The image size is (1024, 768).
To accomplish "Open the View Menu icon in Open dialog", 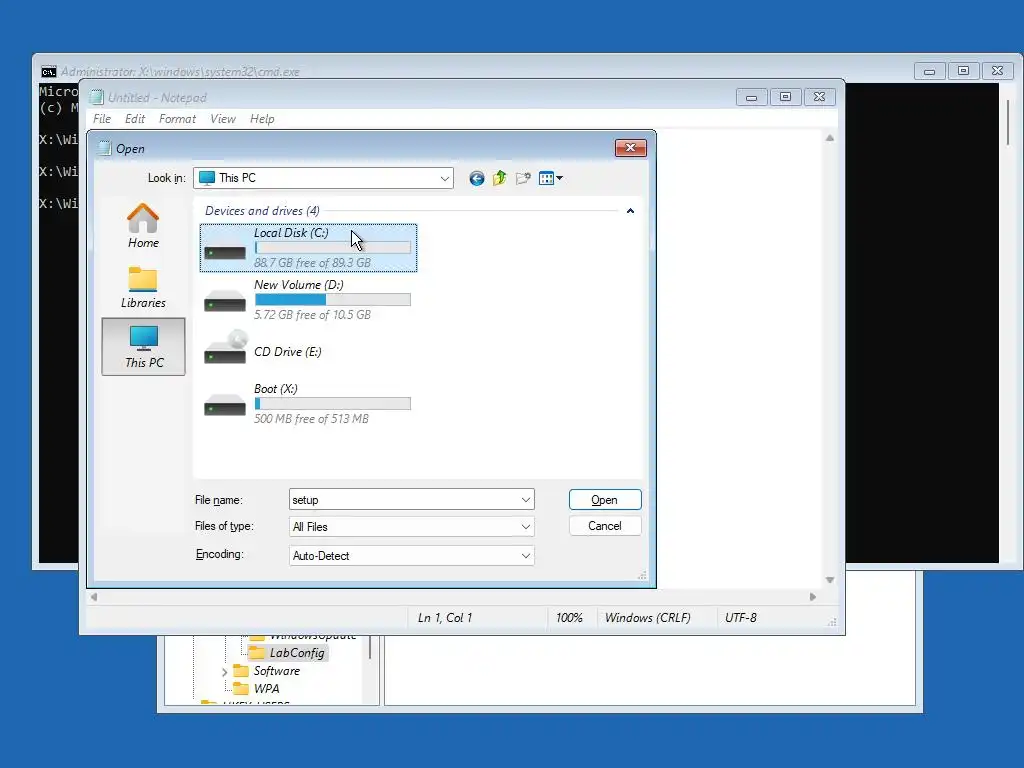I will [x=551, y=178].
